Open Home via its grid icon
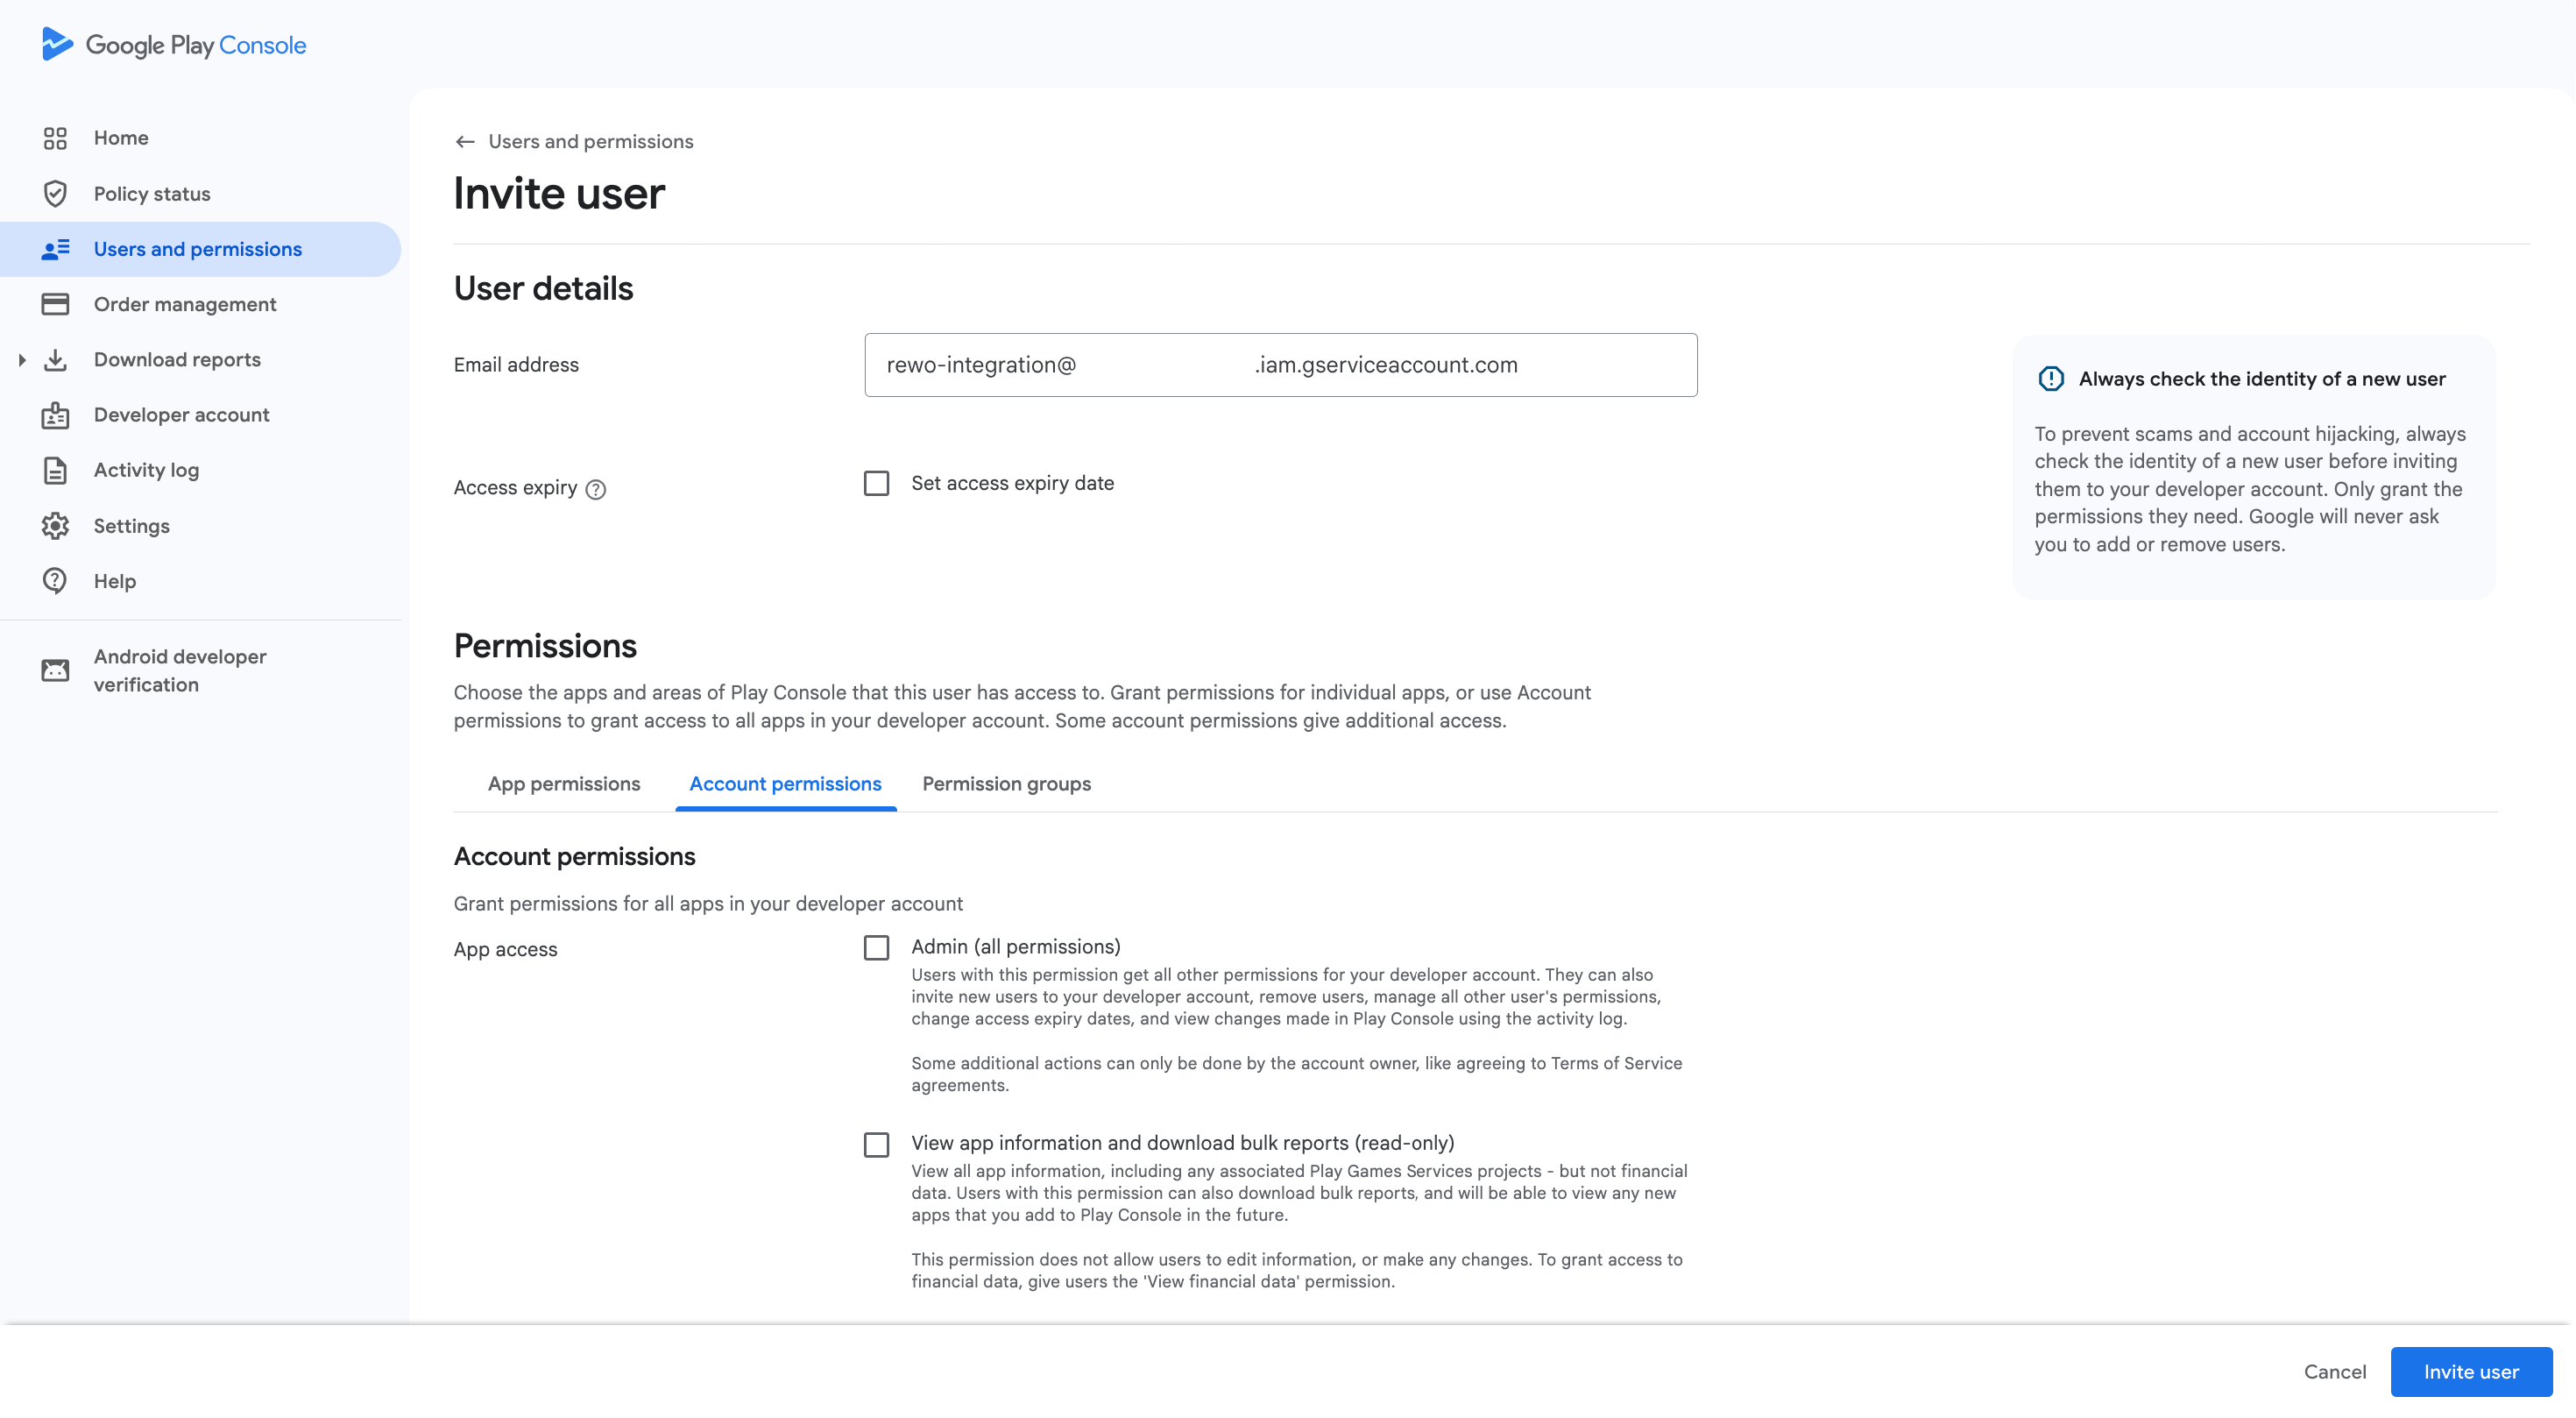 click(55, 138)
